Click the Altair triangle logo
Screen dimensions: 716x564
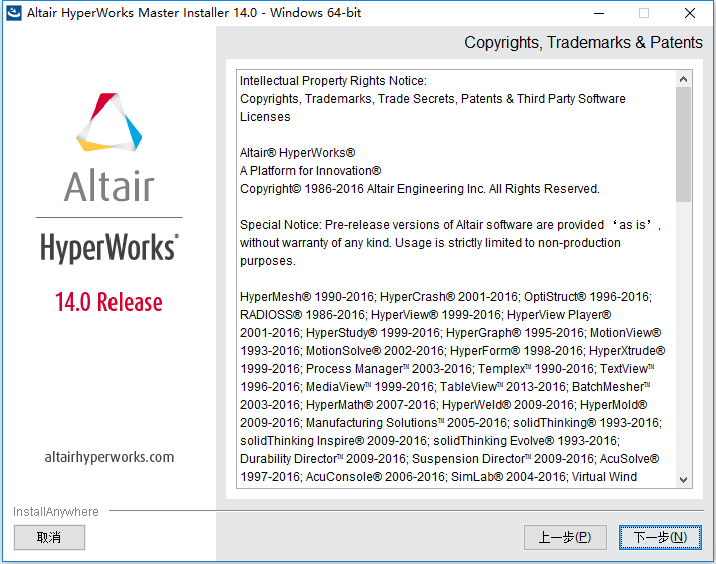[x=109, y=122]
